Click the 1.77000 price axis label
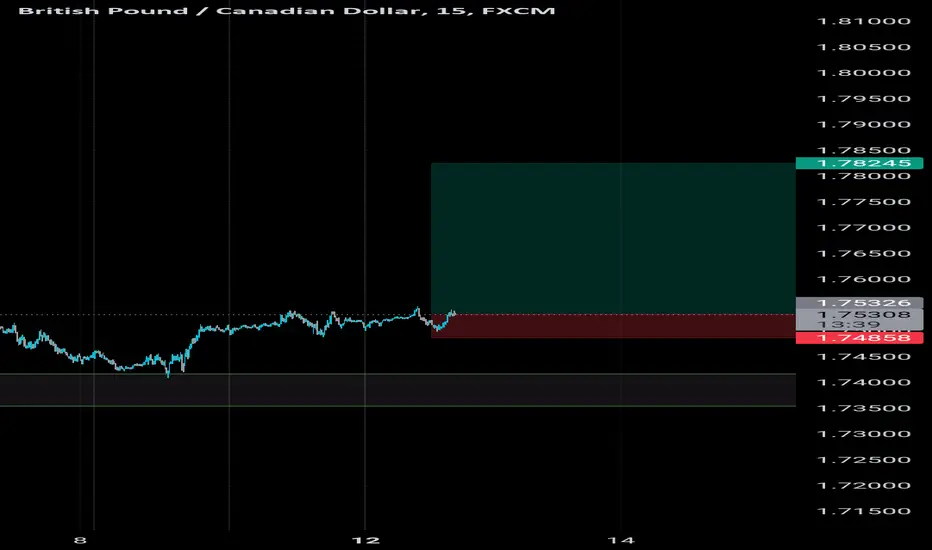Viewport: 932px width, 550px height. (864, 228)
